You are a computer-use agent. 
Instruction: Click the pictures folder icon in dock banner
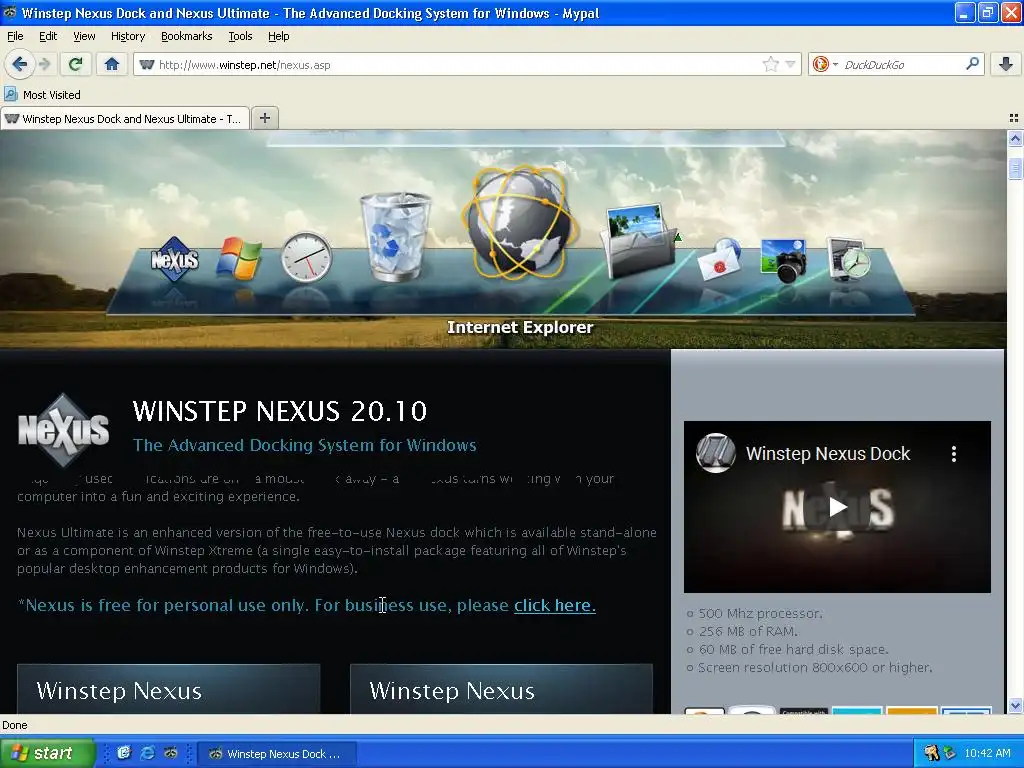click(641, 241)
